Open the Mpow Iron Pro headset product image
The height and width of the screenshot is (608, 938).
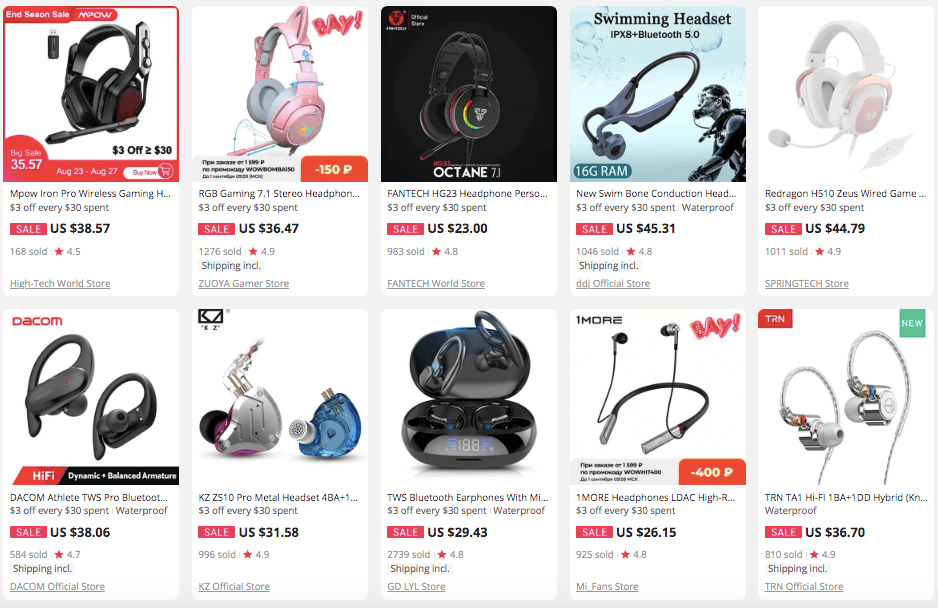(91, 94)
